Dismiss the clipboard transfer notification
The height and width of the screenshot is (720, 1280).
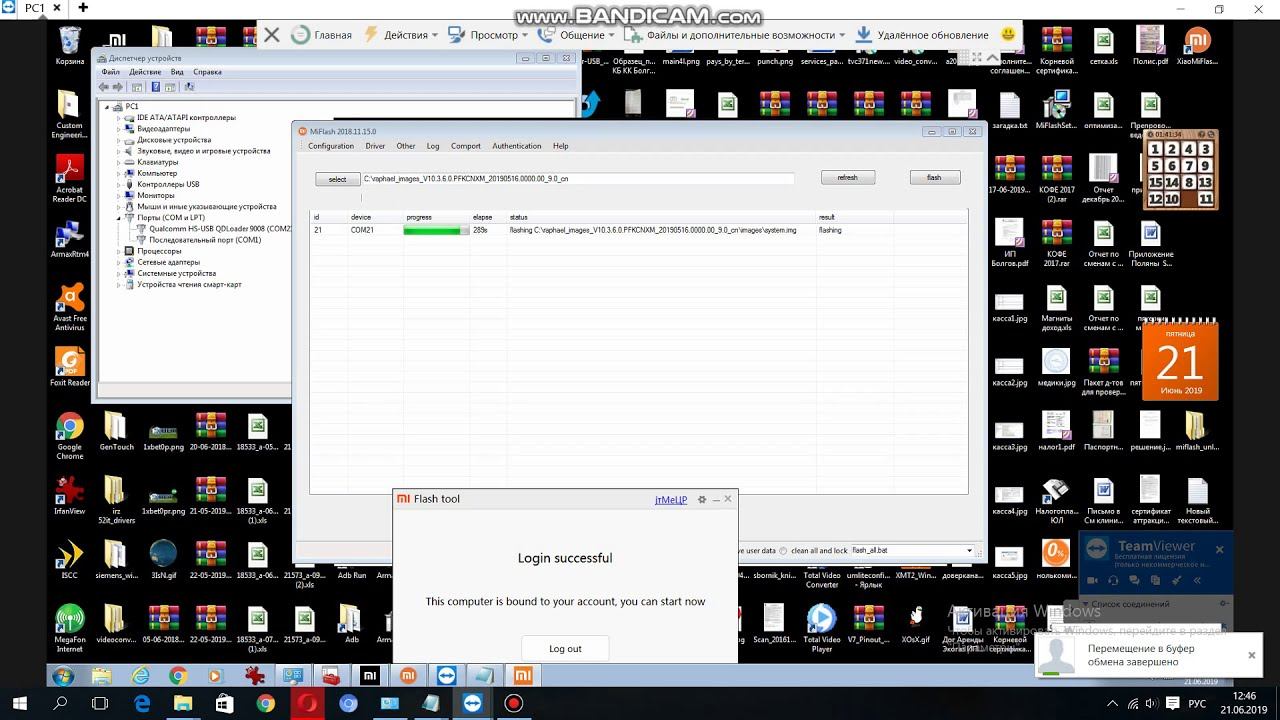[1251, 655]
